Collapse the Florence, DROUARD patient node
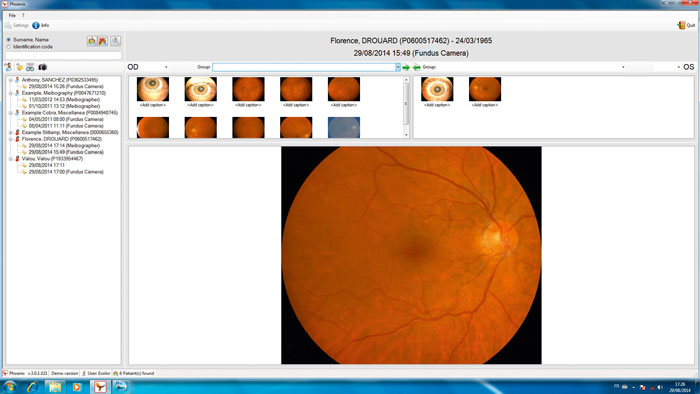 [x=11, y=139]
